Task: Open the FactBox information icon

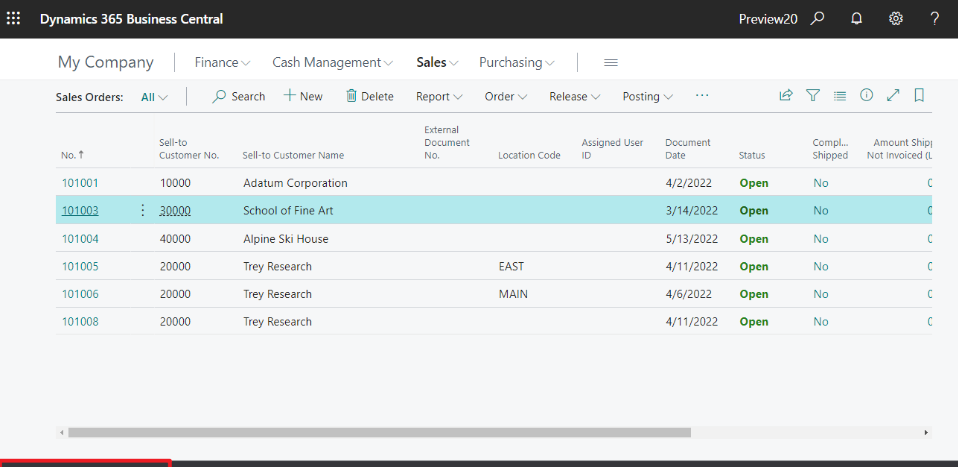Action: (x=866, y=95)
